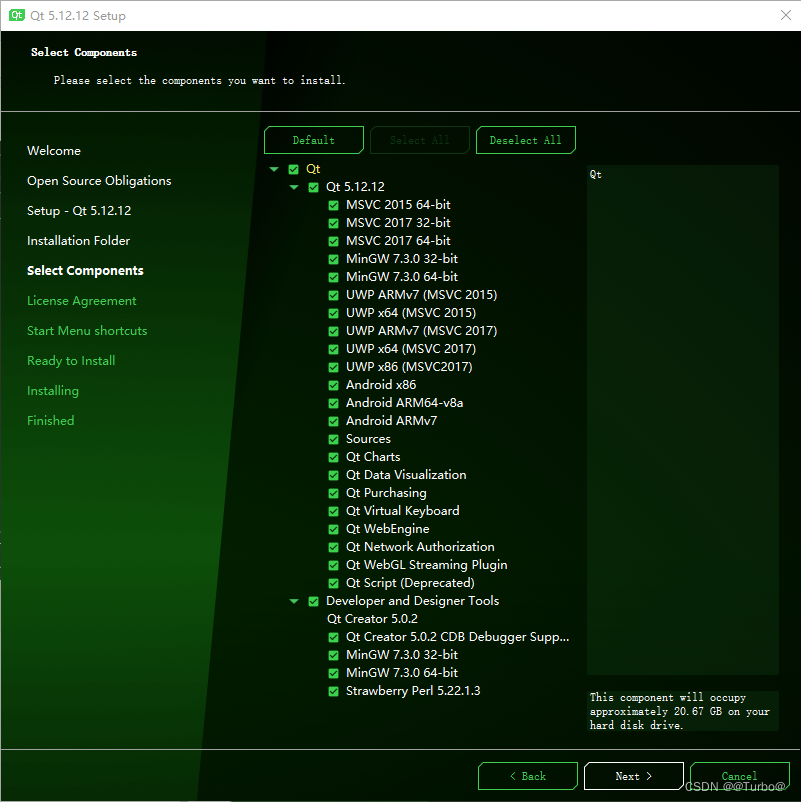Select the Sources row label
Screen dimensions: 801x802
click(368, 439)
